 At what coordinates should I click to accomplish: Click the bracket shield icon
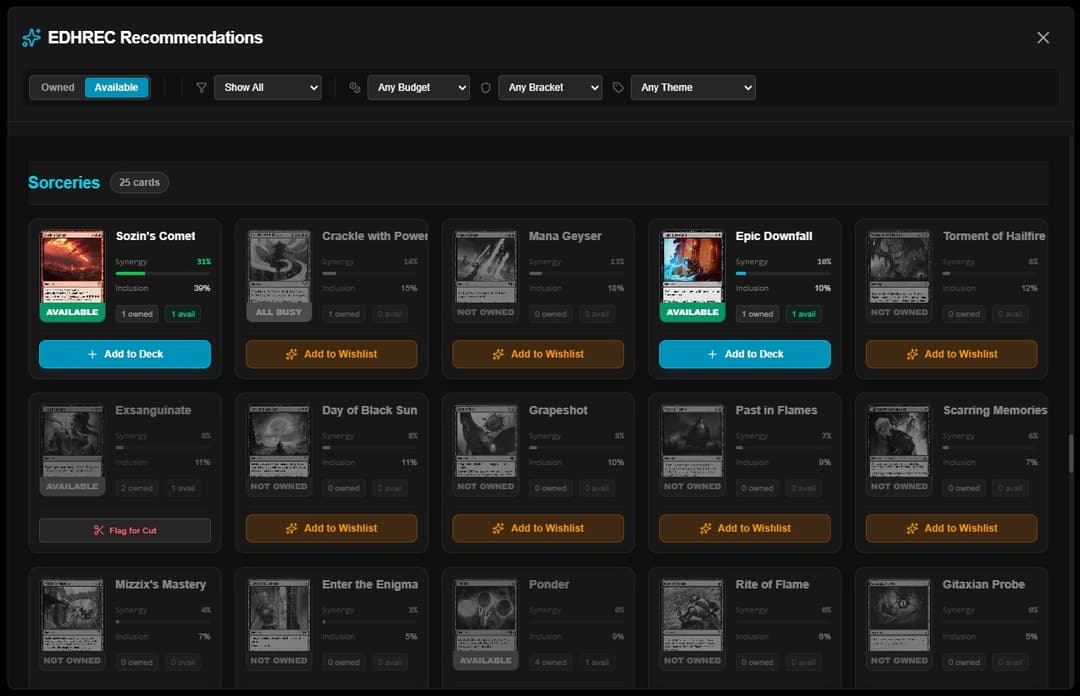coord(486,88)
